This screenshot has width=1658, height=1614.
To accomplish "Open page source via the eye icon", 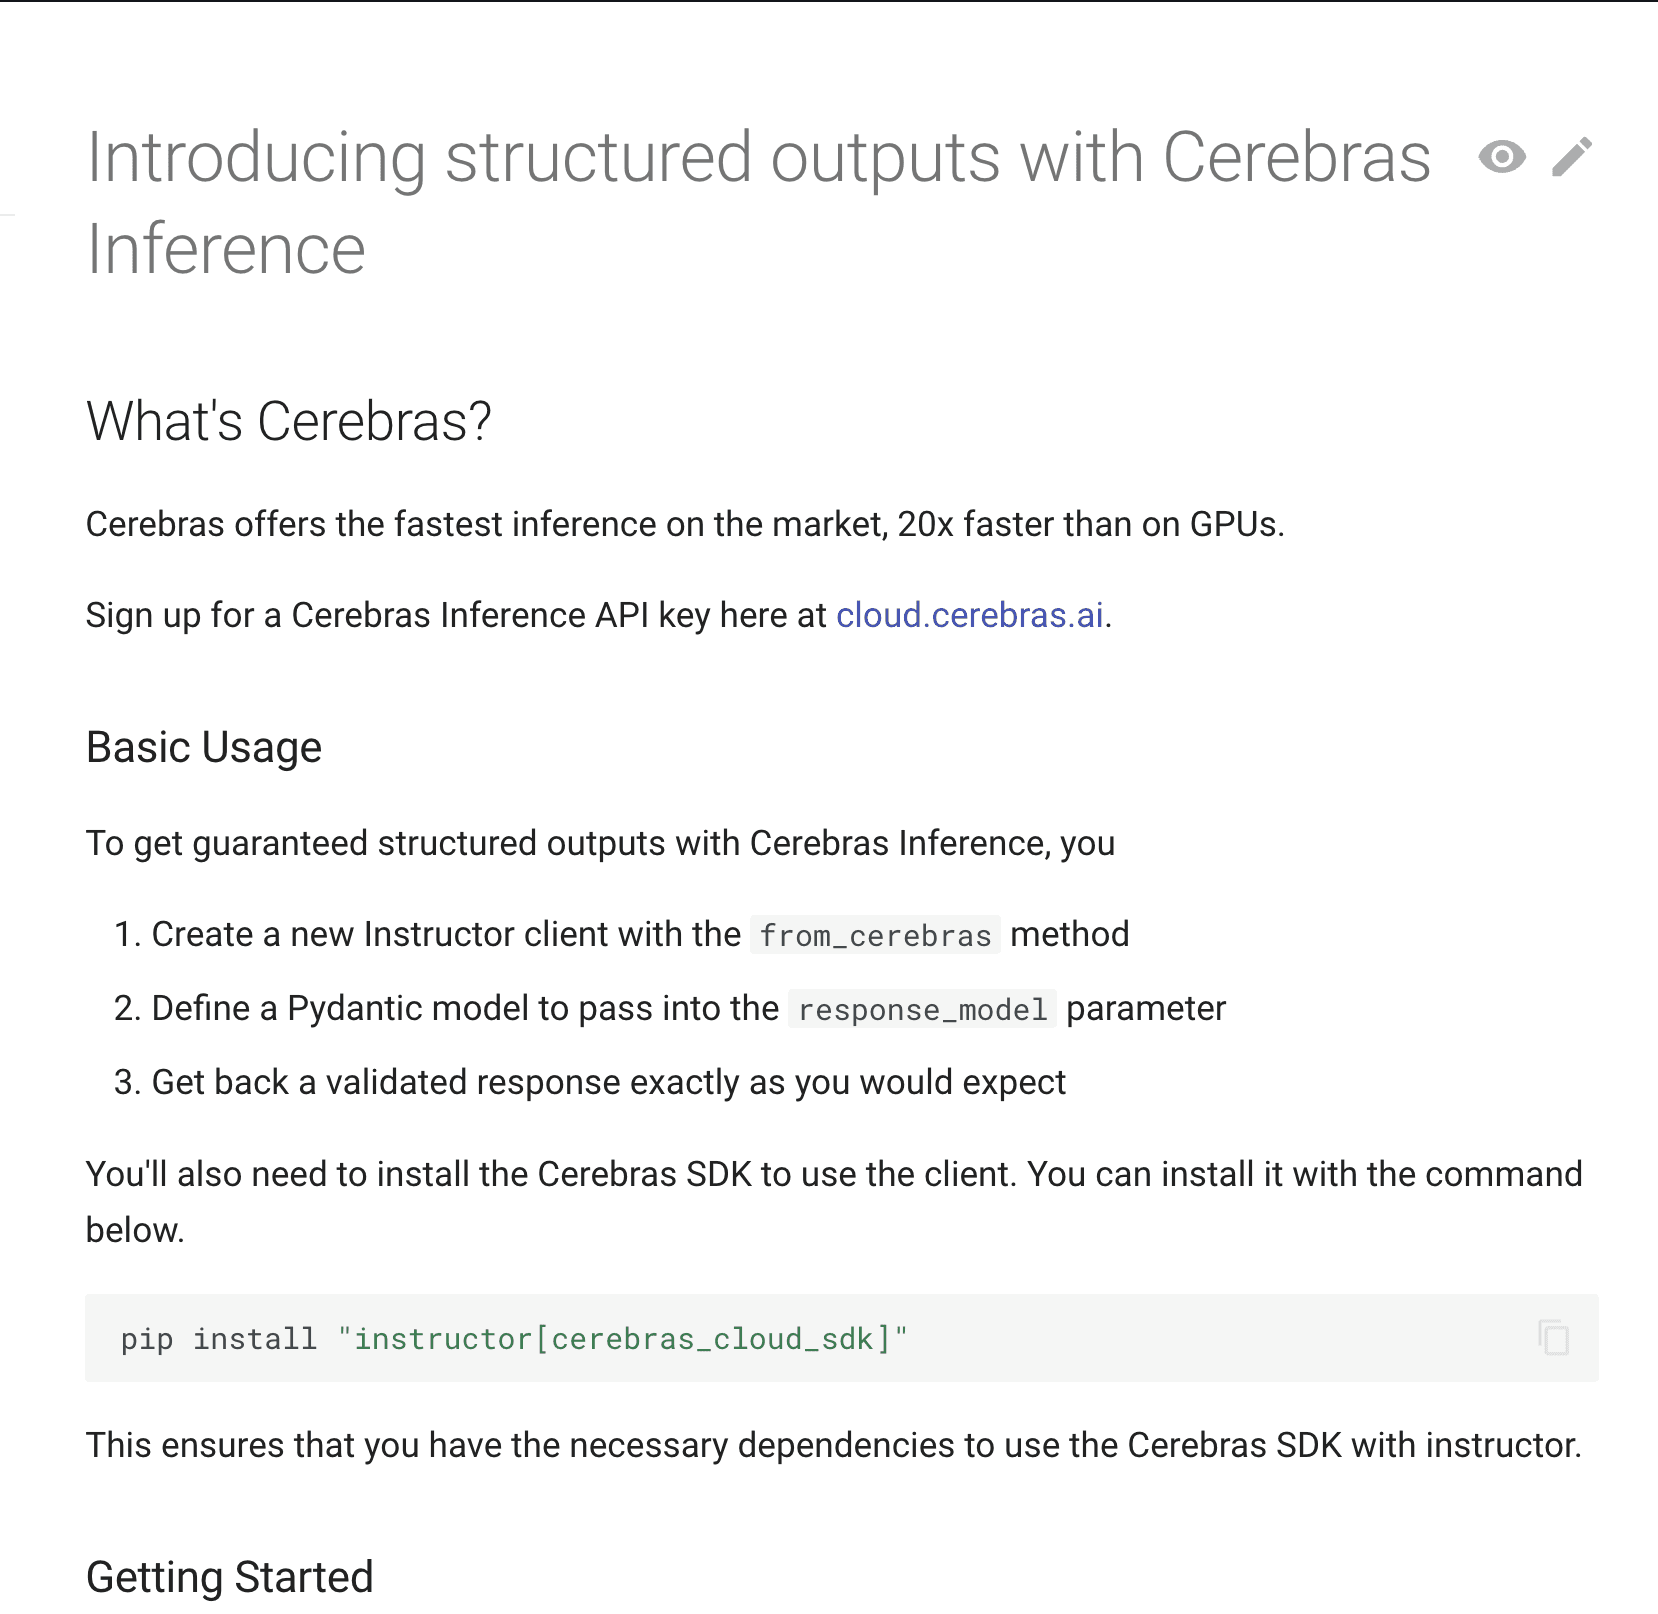I will [x=1502, y=157].
